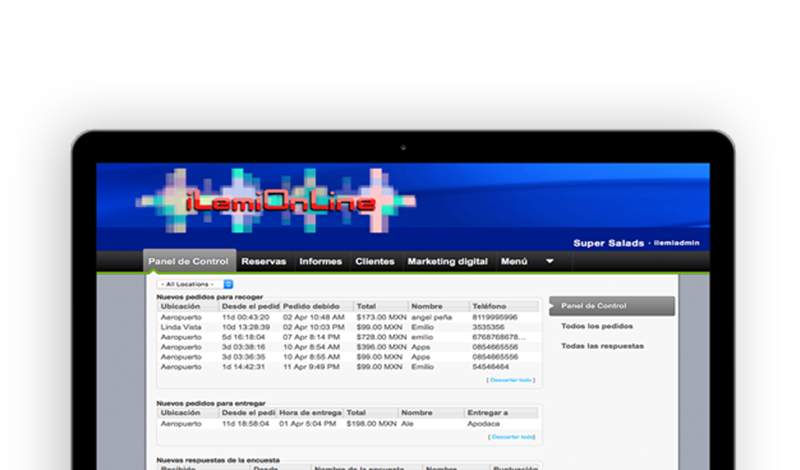Screen dimensions: 800x470
Task: Open the Informes tab
Action: tap(320, 262)
